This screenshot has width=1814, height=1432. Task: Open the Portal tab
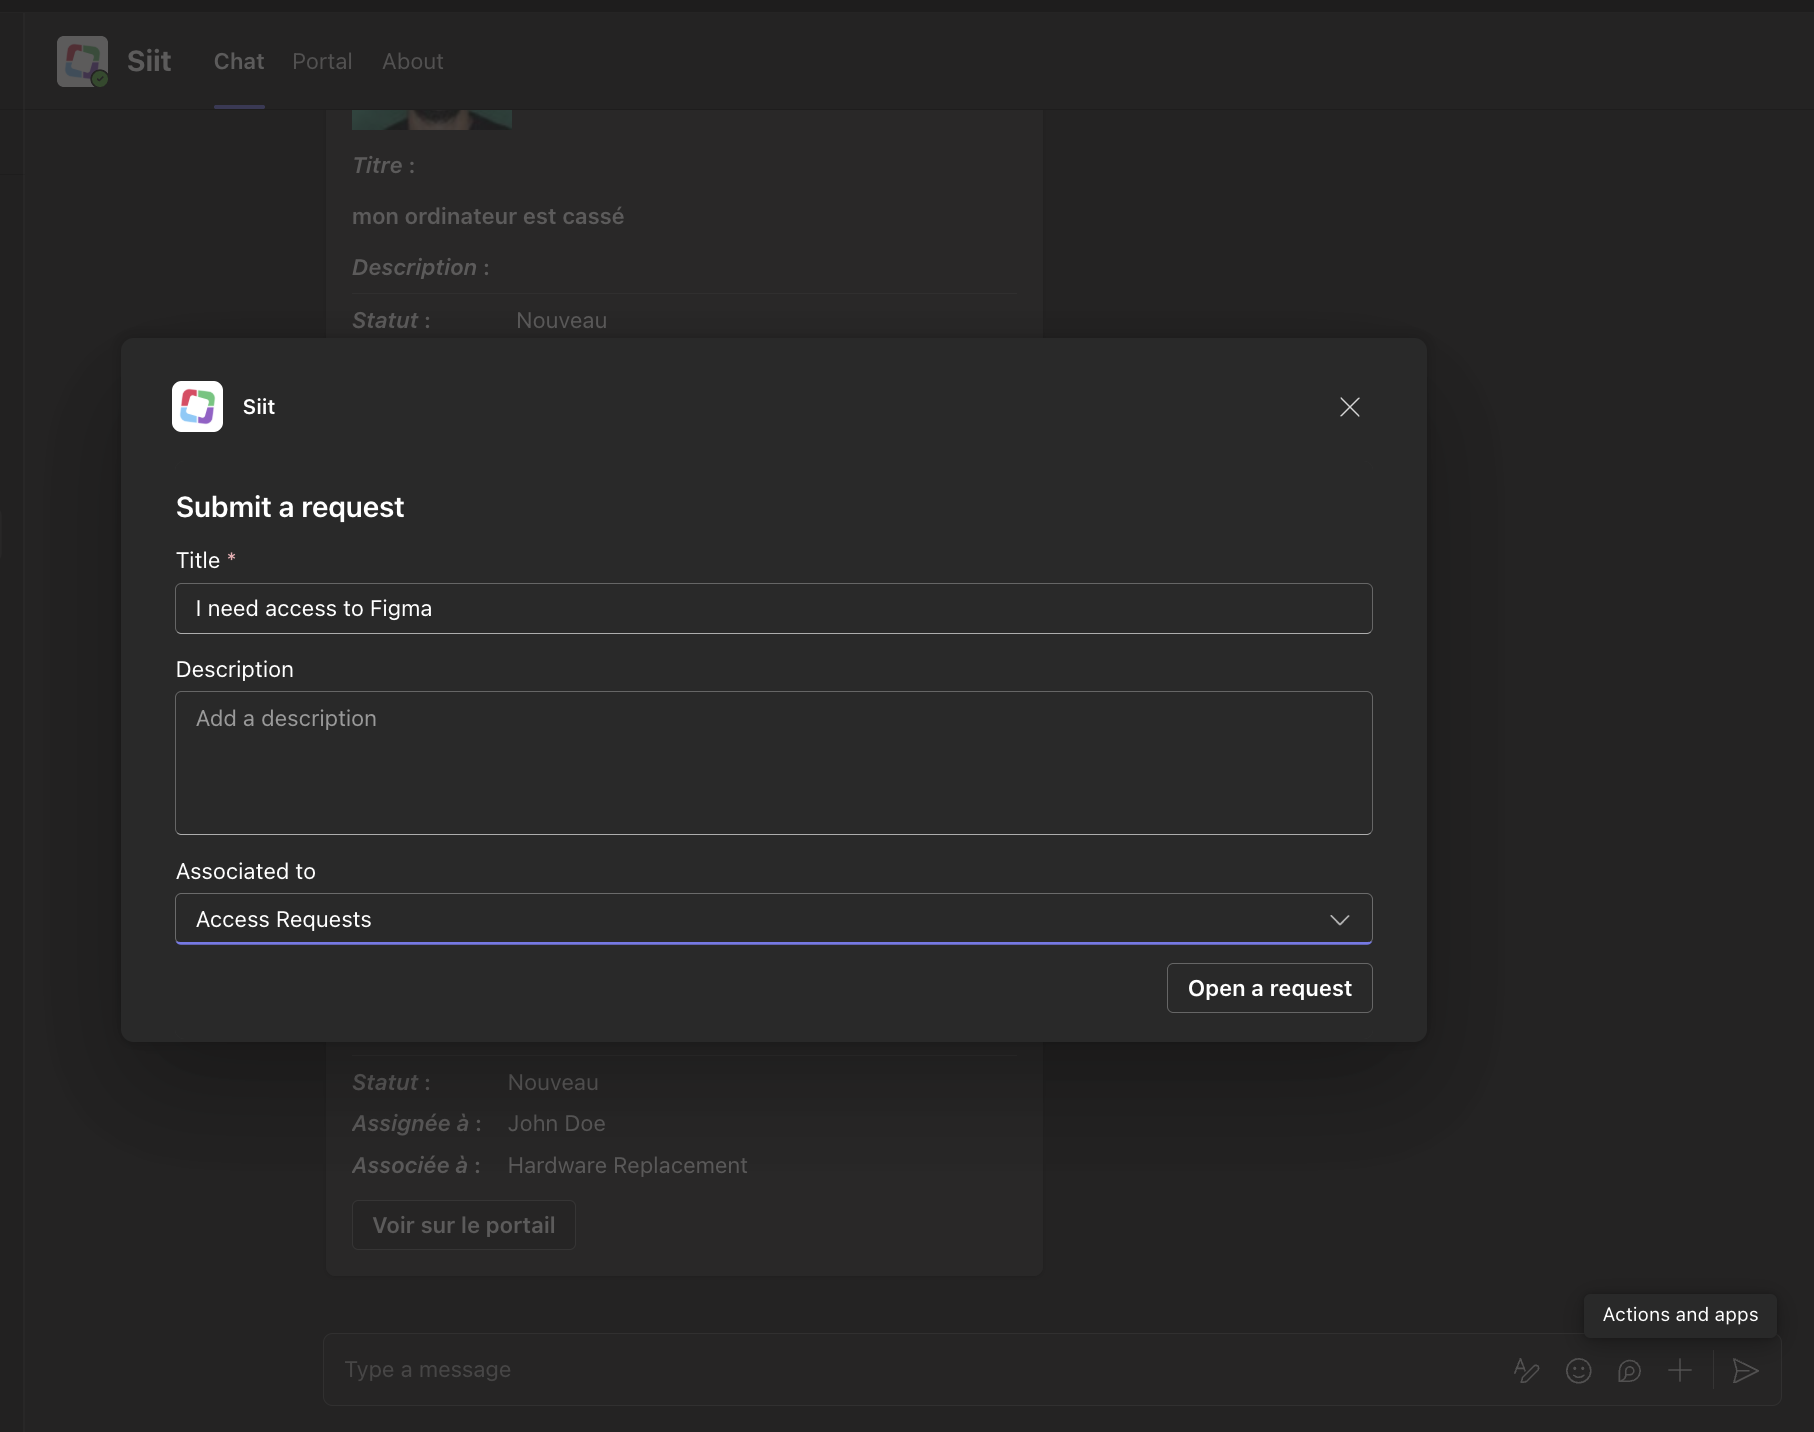point(322,62)
